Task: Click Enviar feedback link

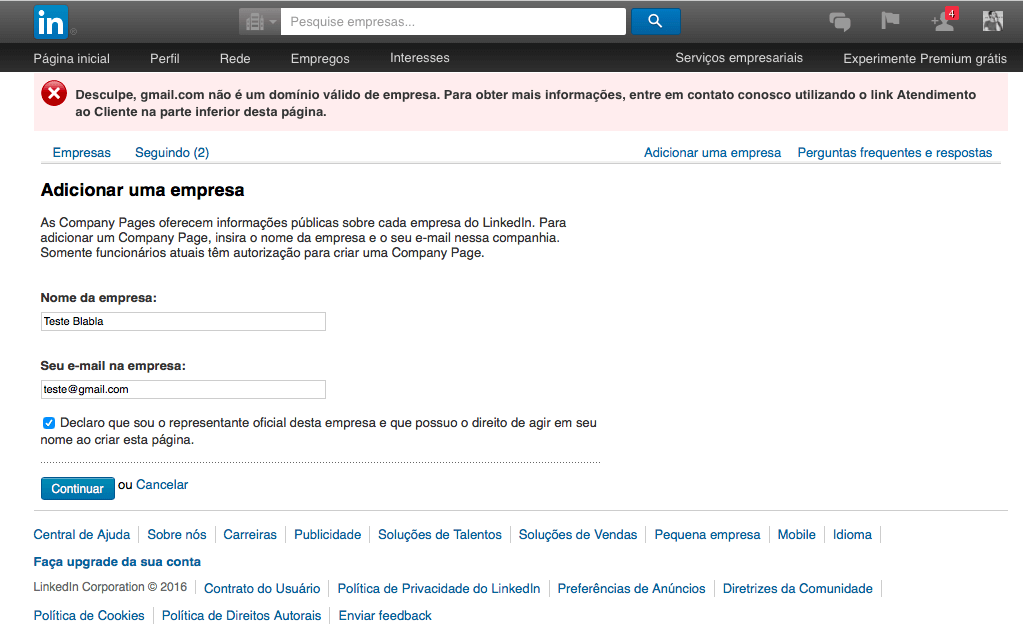Action: coord(385,616)
